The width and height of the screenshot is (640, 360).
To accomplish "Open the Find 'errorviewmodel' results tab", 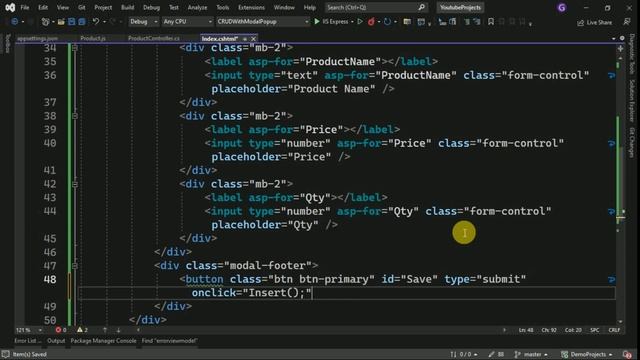I will click(169, 341).
